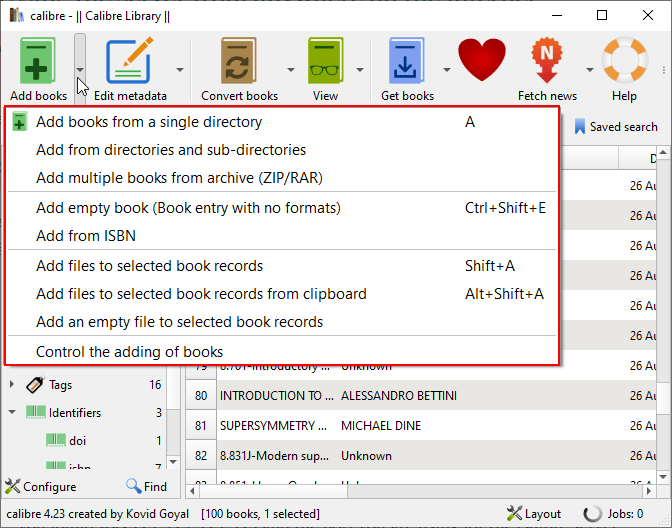The width and height of the screenshot is (672, 528).
Task: Click the Layout button in status bar
Action: [534, 513]
